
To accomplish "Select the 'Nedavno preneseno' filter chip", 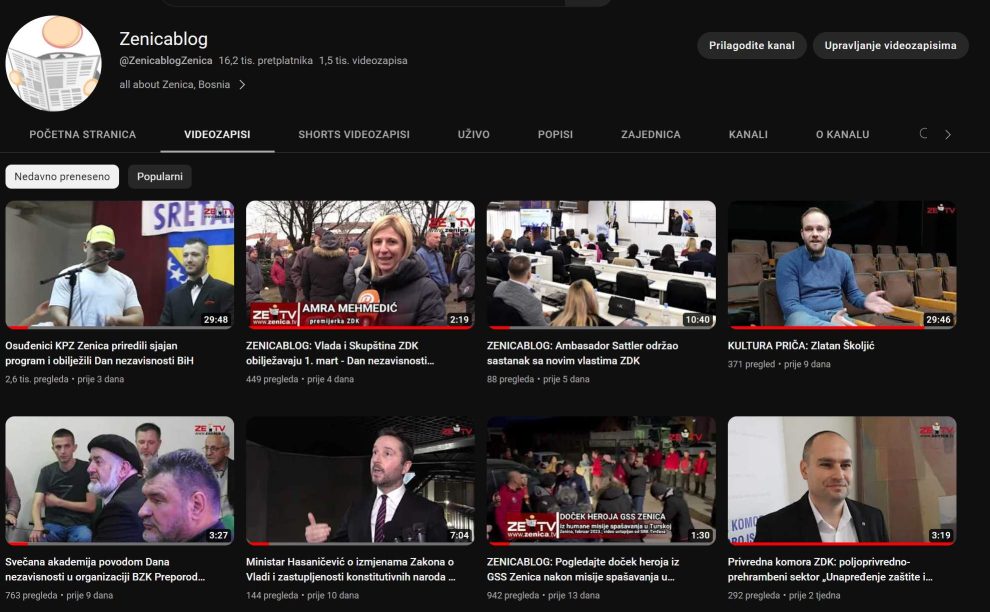I will point(62,177).
